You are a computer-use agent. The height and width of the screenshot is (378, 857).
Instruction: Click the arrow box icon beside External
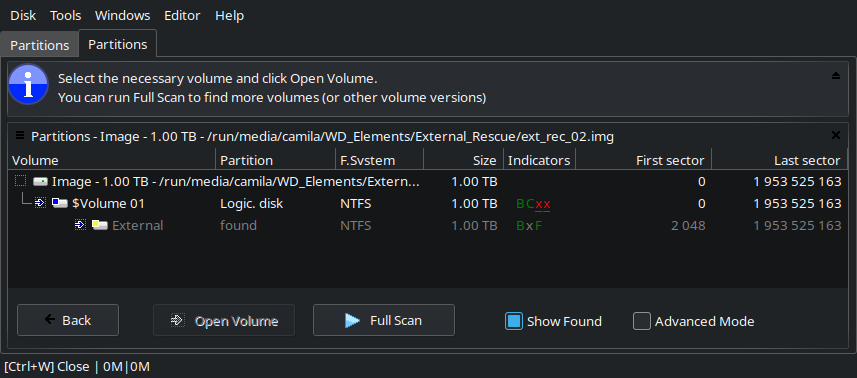click(80, 225)
